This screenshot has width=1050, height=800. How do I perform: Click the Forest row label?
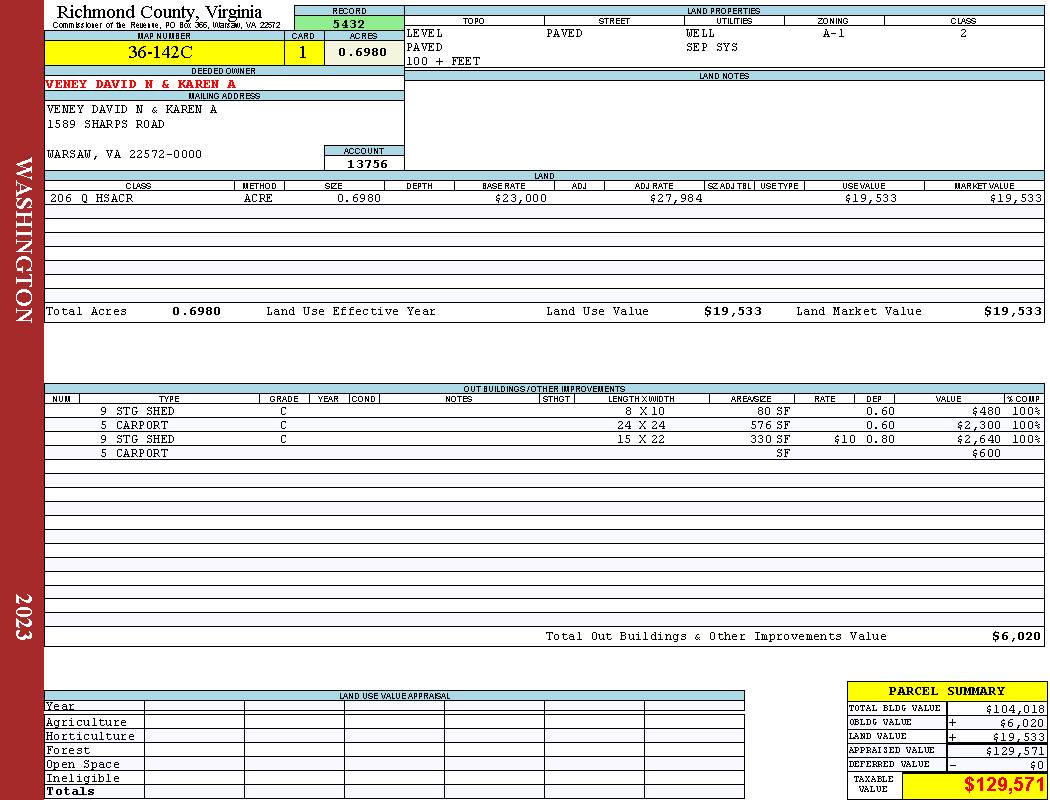tap(68, 750)
